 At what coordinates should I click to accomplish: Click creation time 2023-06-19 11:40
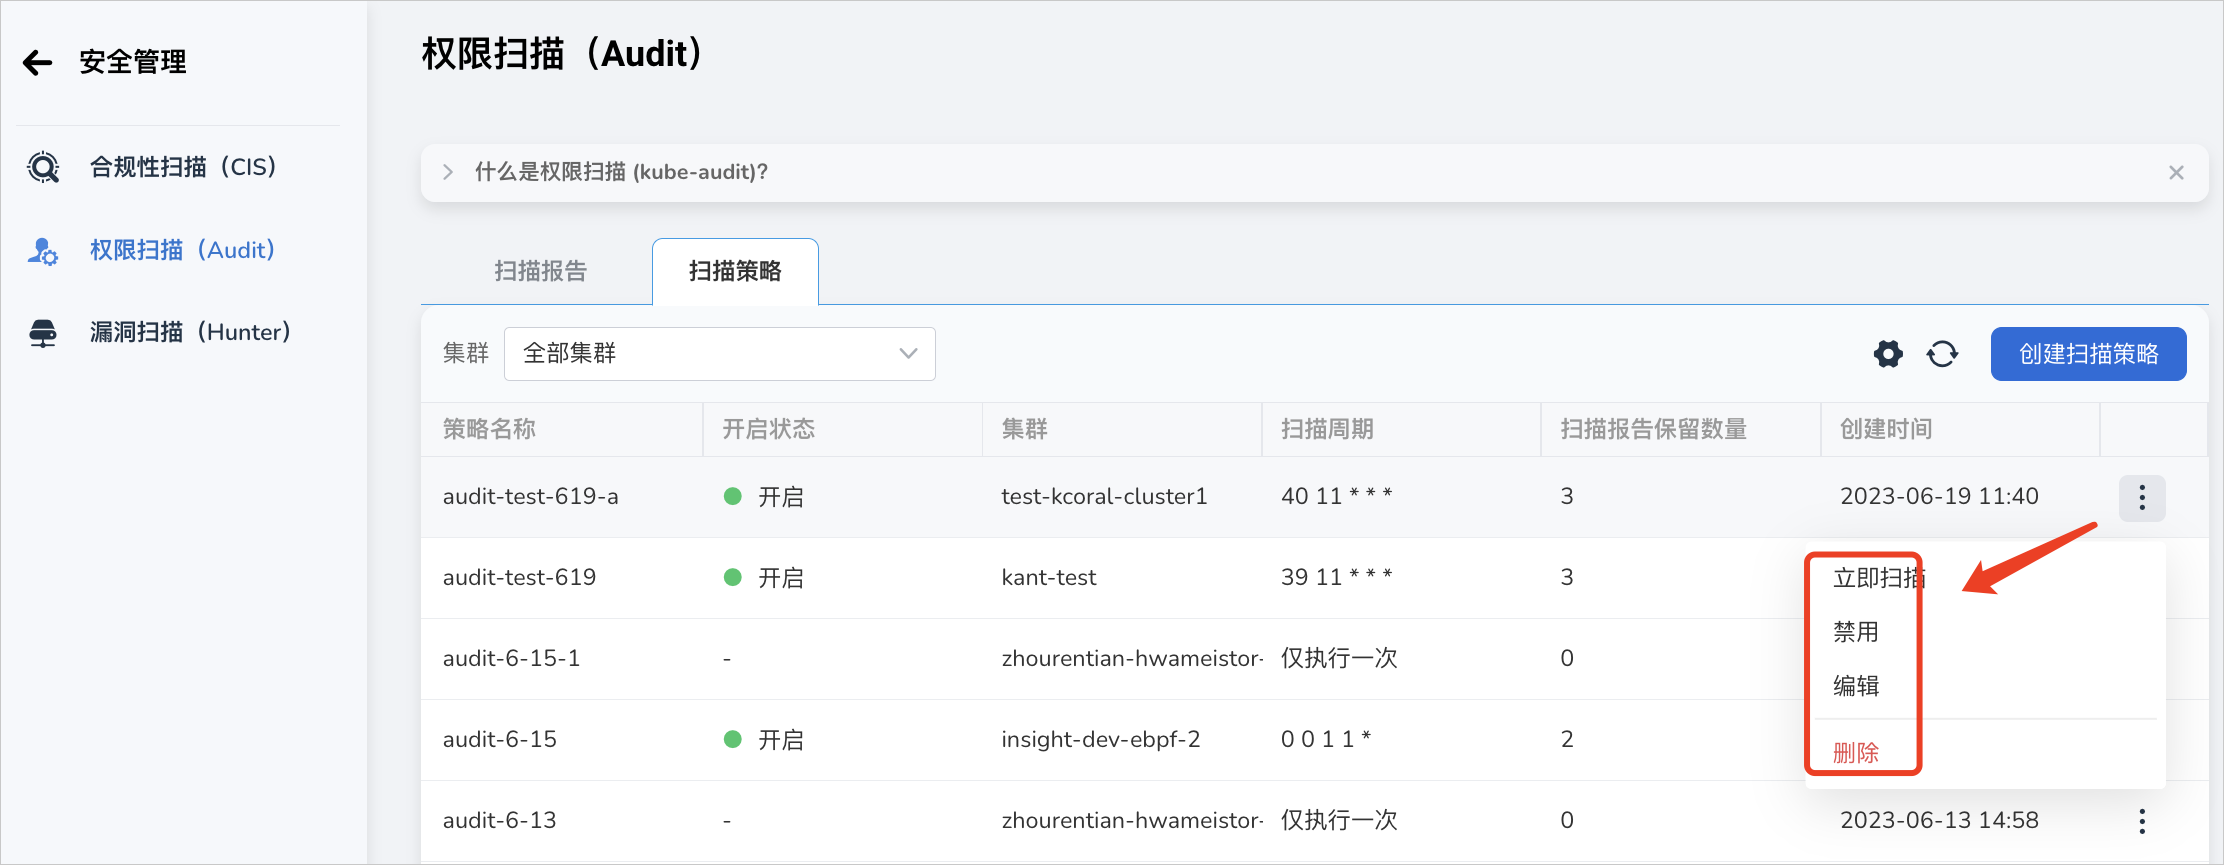(x=1939, y=496)
